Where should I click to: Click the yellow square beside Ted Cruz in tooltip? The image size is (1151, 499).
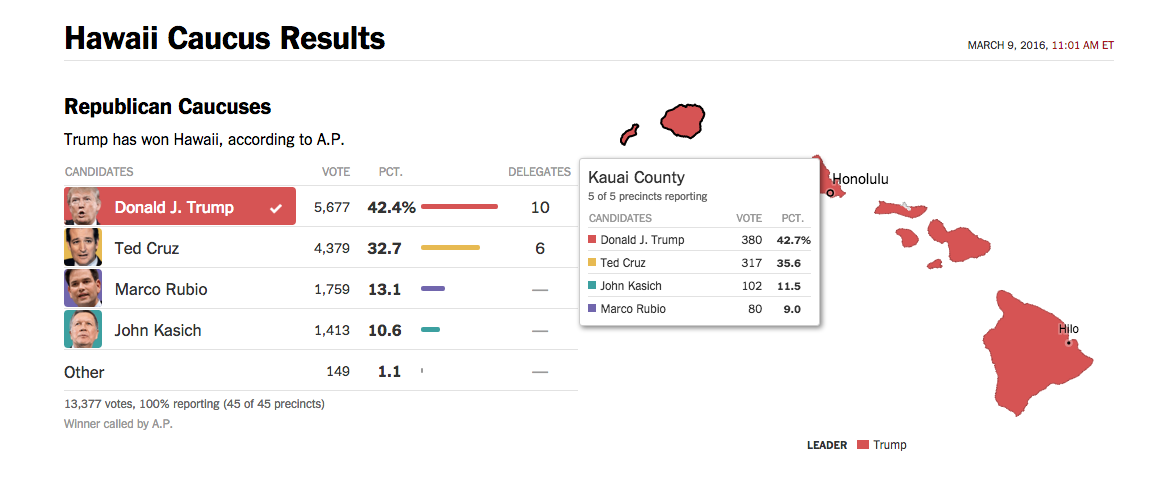592,263
